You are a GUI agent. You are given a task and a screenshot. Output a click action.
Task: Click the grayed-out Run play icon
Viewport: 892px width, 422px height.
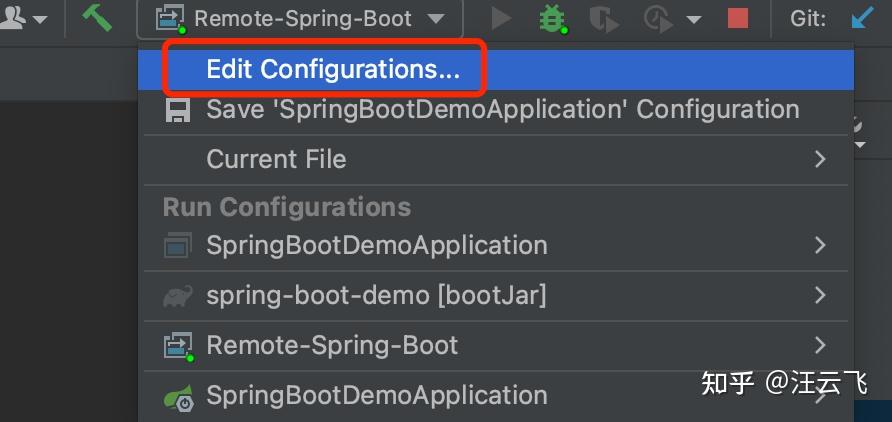[x=501, y=18]
